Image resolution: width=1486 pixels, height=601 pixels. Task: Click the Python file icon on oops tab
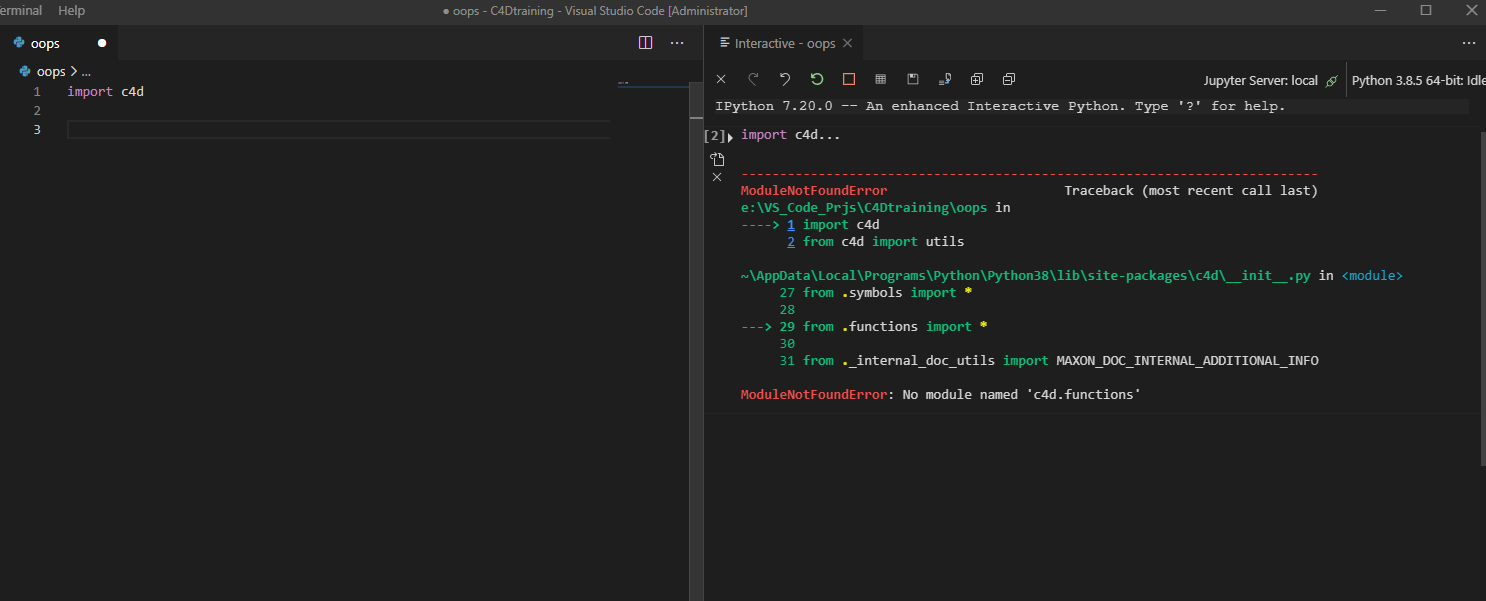[x=19, y=43]
